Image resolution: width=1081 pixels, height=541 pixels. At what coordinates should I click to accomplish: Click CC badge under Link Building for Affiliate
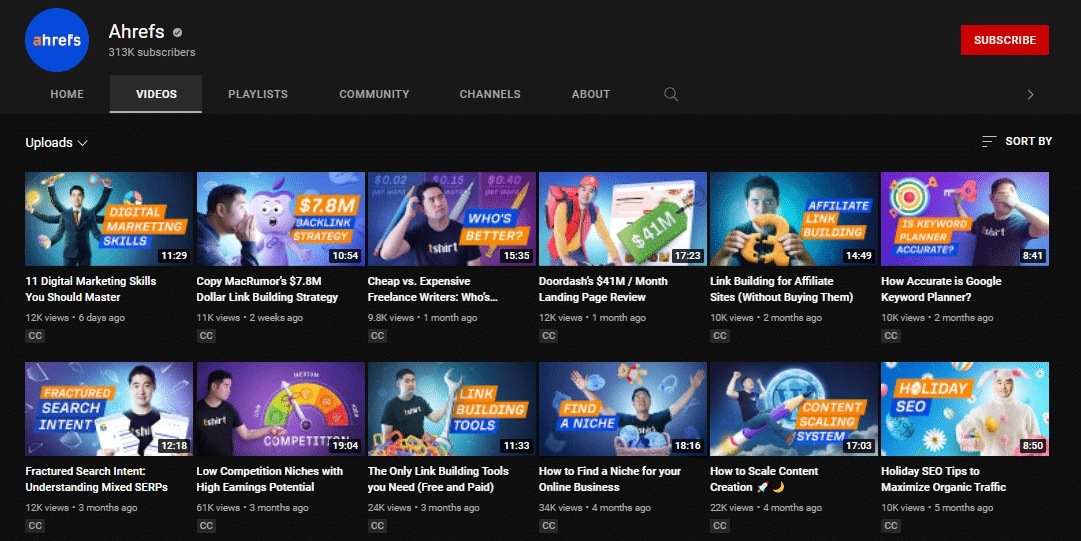tap(720, 336)
